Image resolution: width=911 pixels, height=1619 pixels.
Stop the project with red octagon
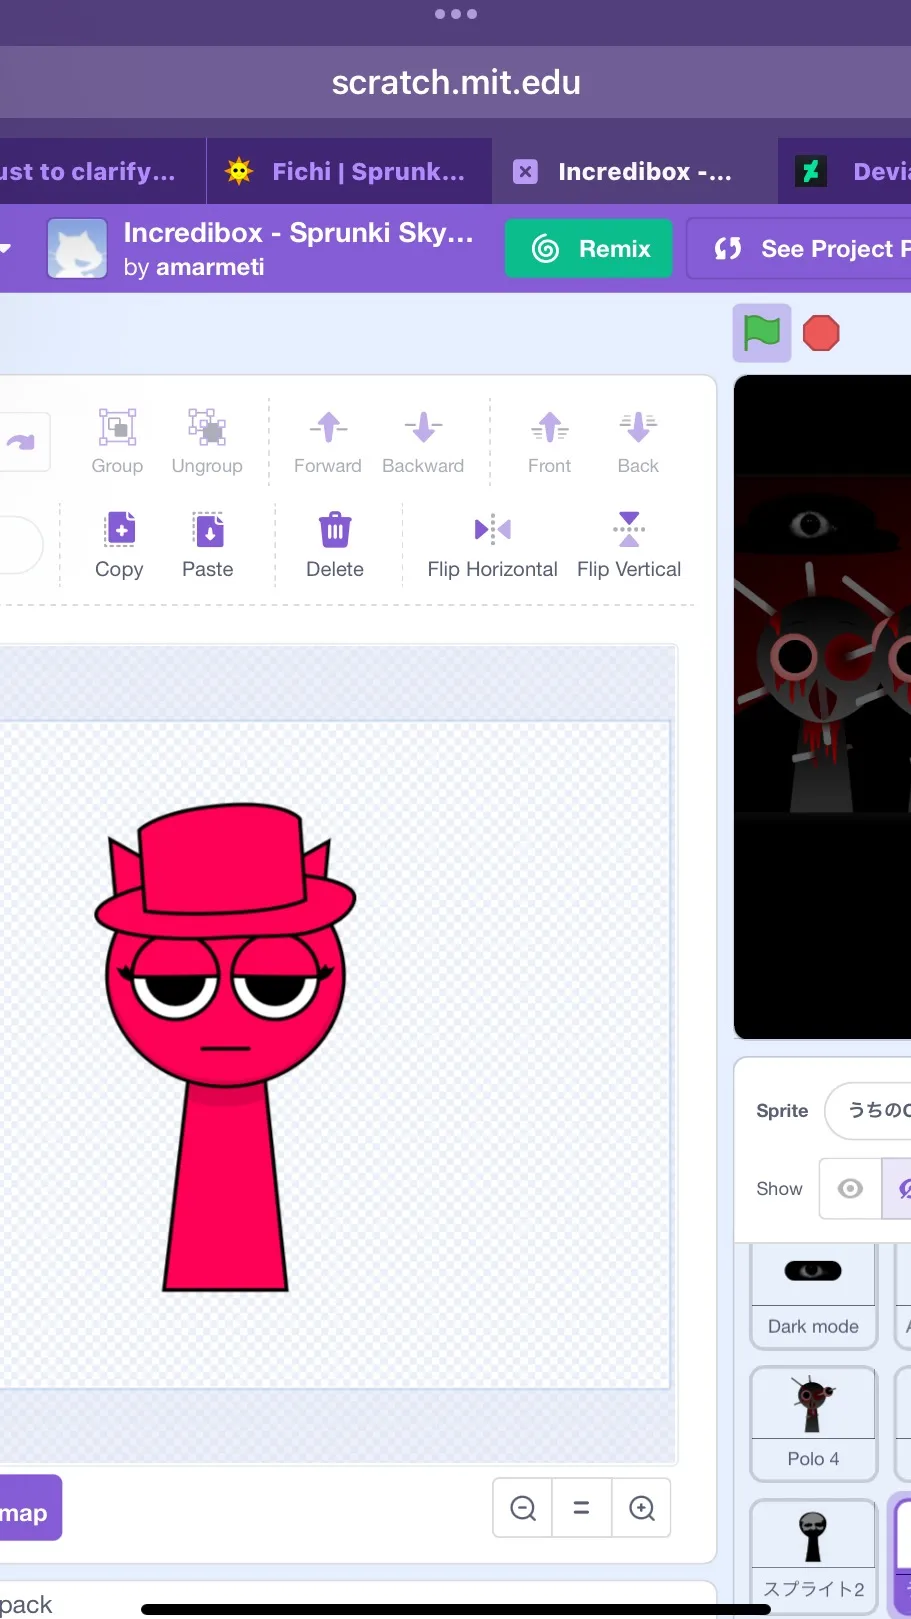[821, 333]
